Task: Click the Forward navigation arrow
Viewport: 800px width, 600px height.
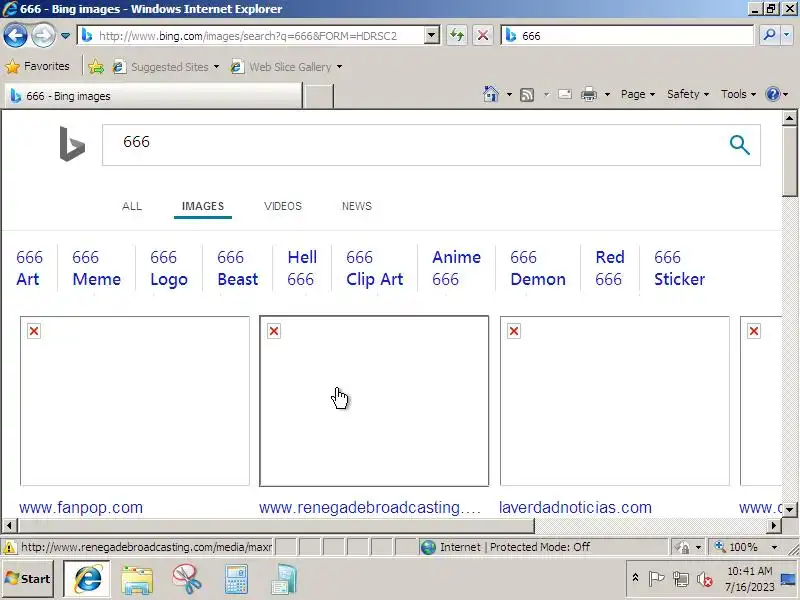Action: click(x=43, y=36)
